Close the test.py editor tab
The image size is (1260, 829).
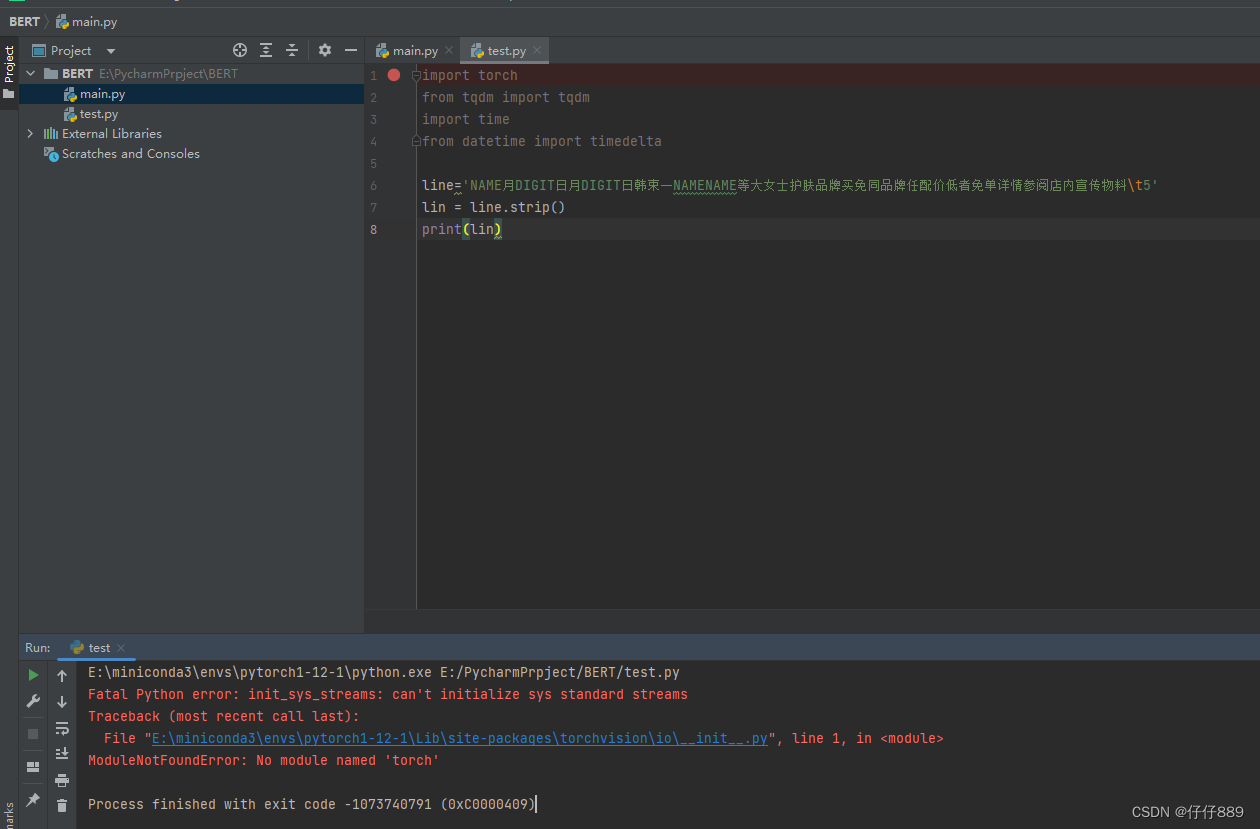[537, 50]
